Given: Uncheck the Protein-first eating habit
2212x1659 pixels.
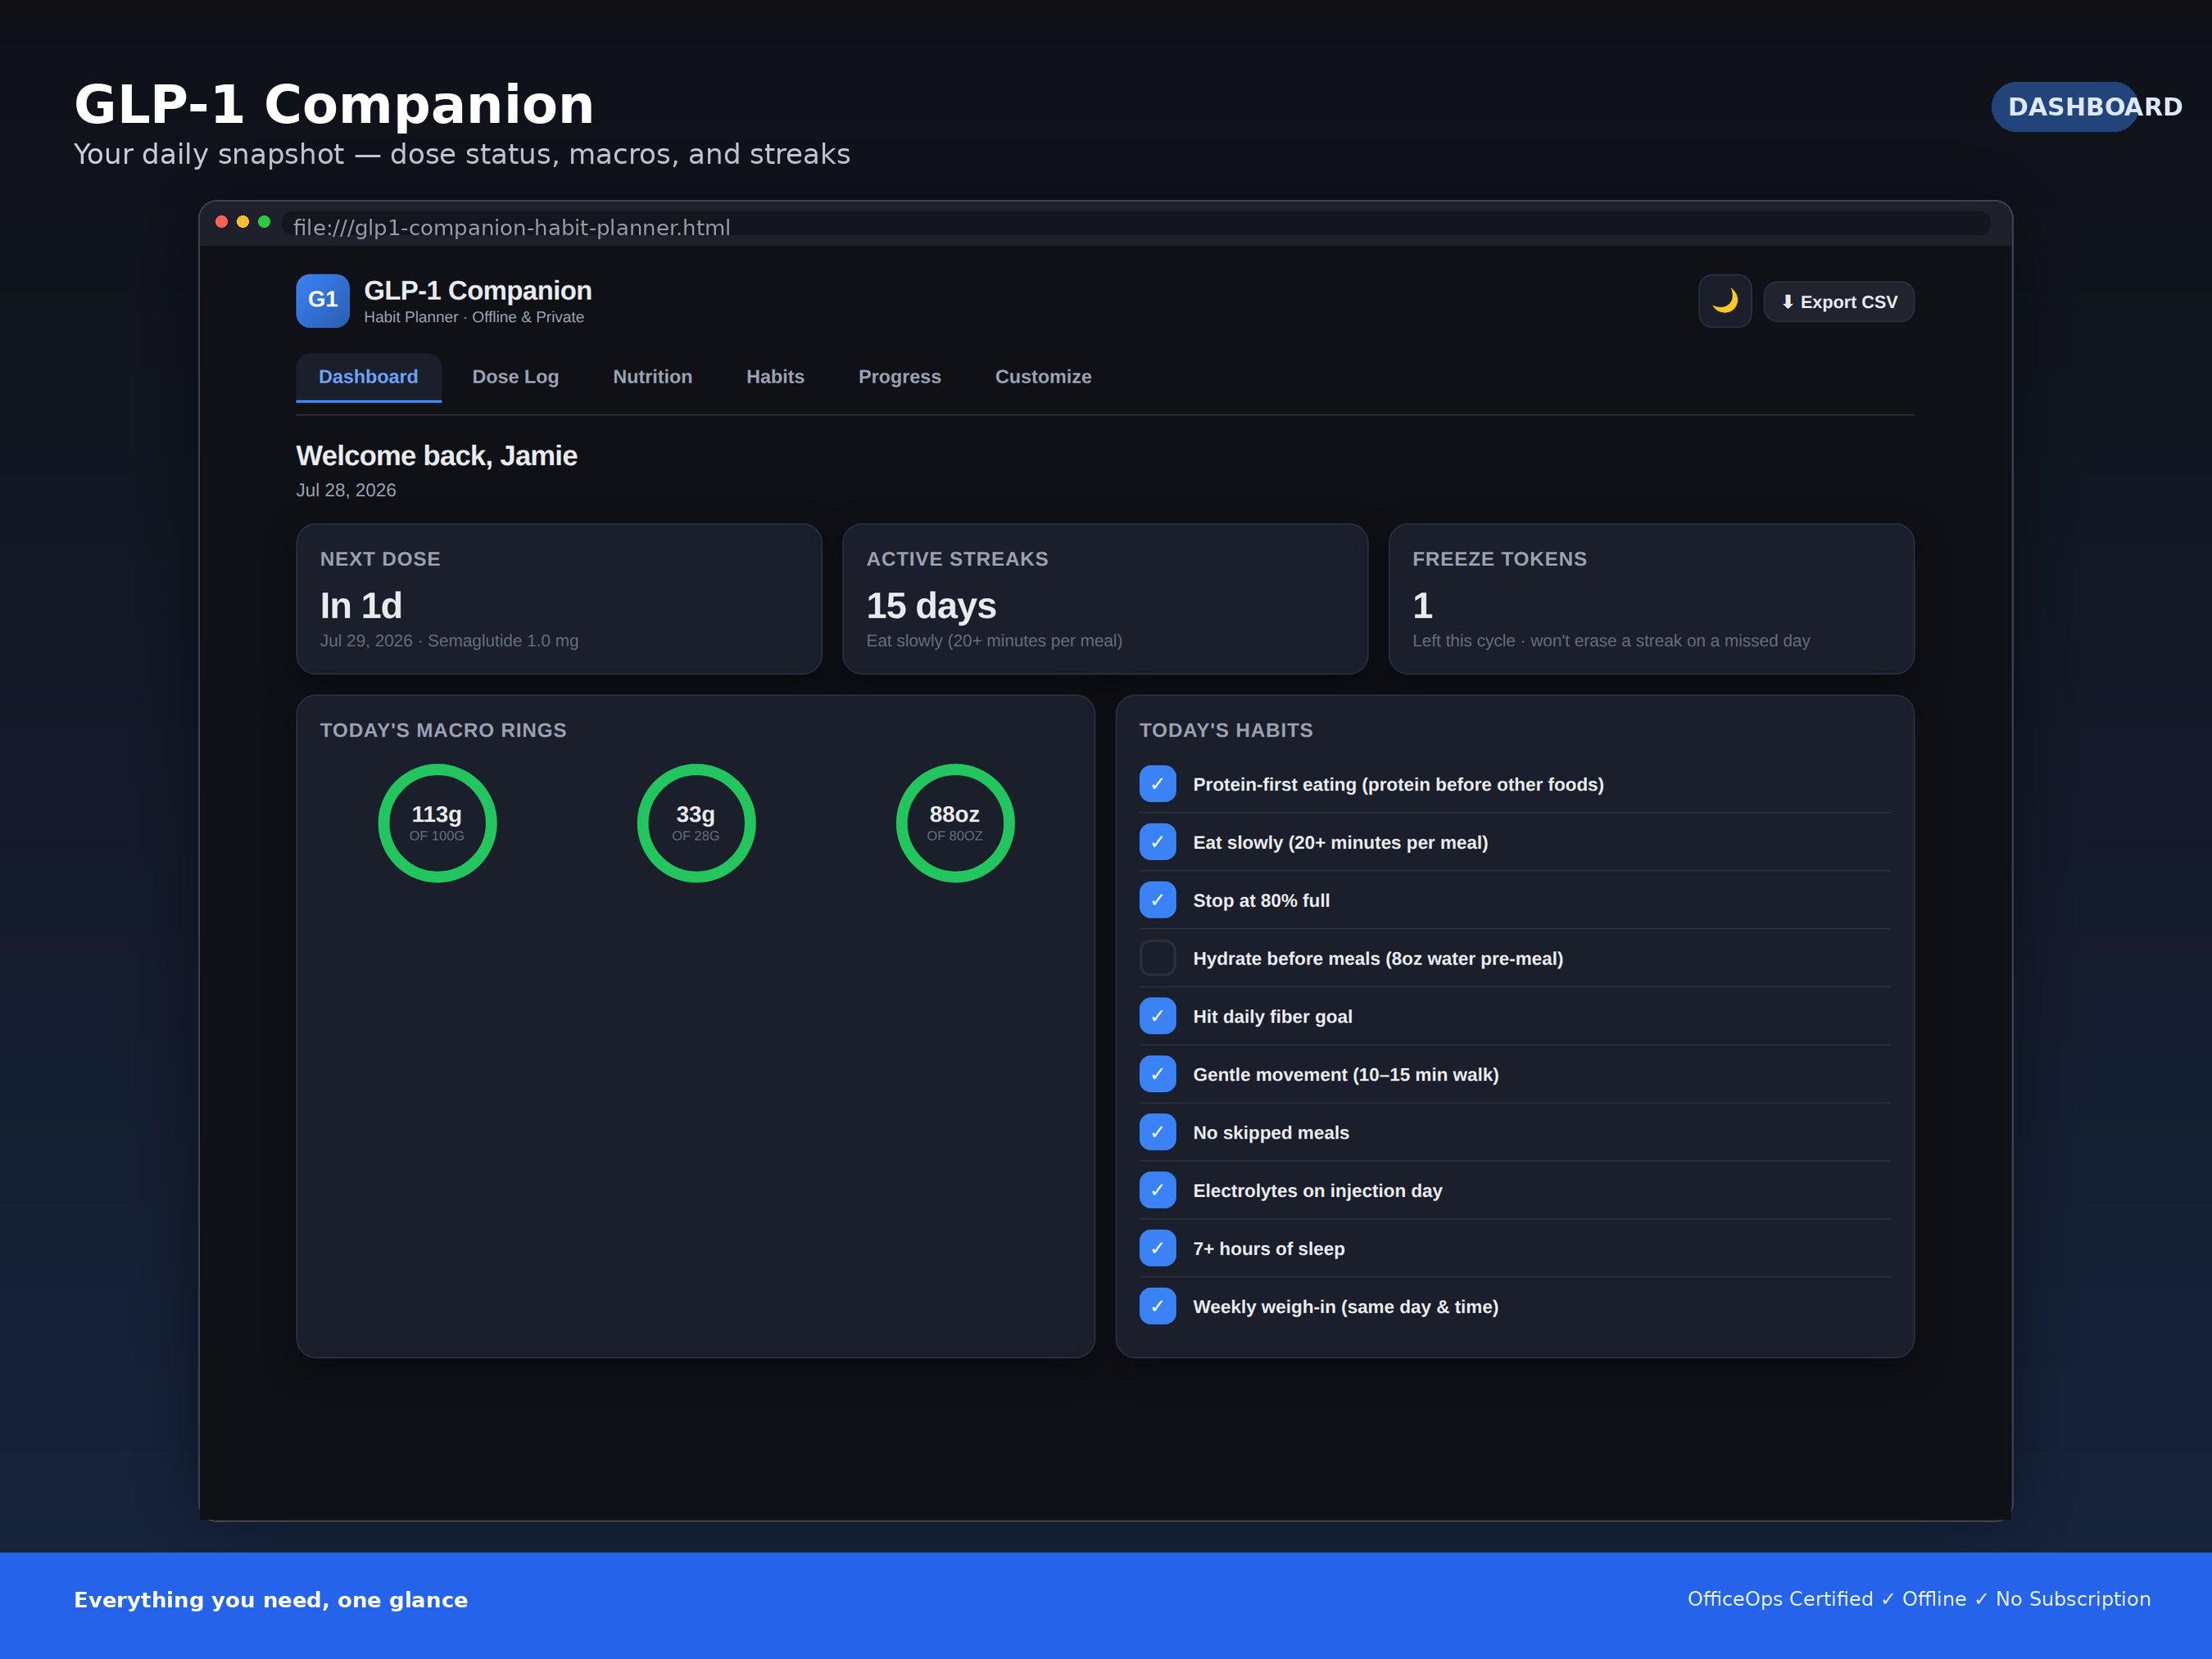Looking at the screenshot, I should tap(1158, 784).
